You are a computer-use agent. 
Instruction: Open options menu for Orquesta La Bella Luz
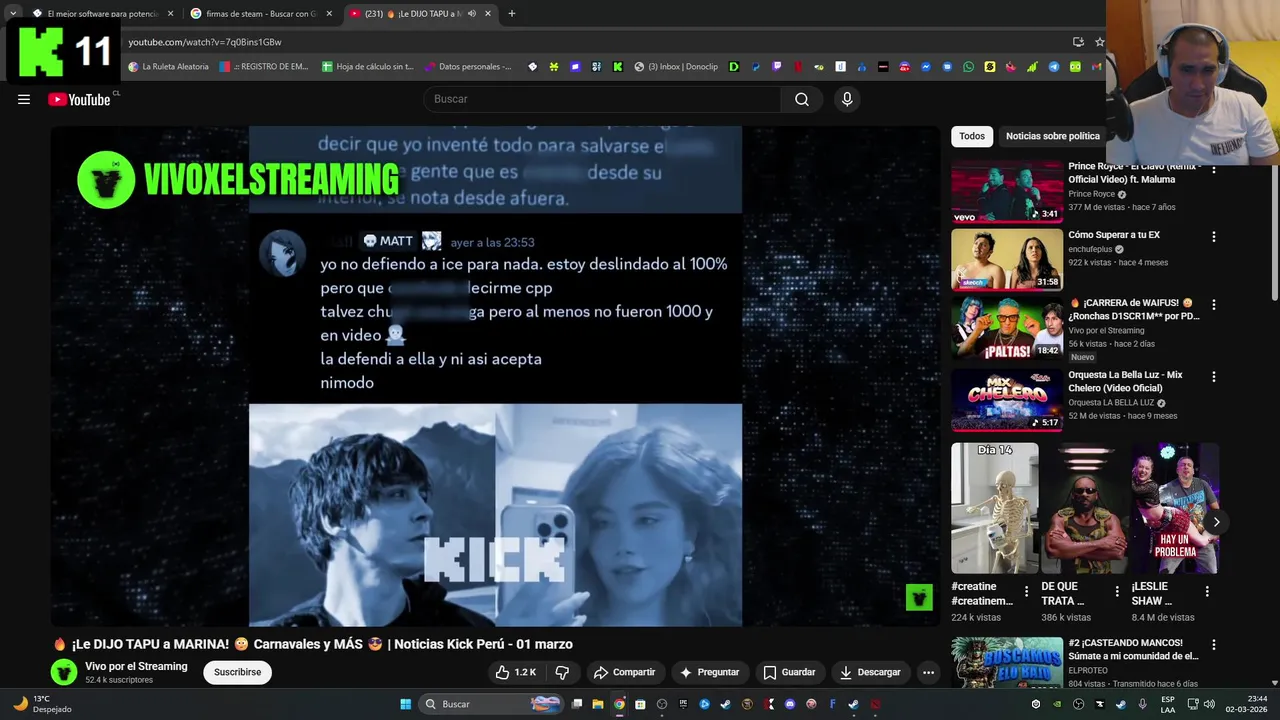point(1214,377)
